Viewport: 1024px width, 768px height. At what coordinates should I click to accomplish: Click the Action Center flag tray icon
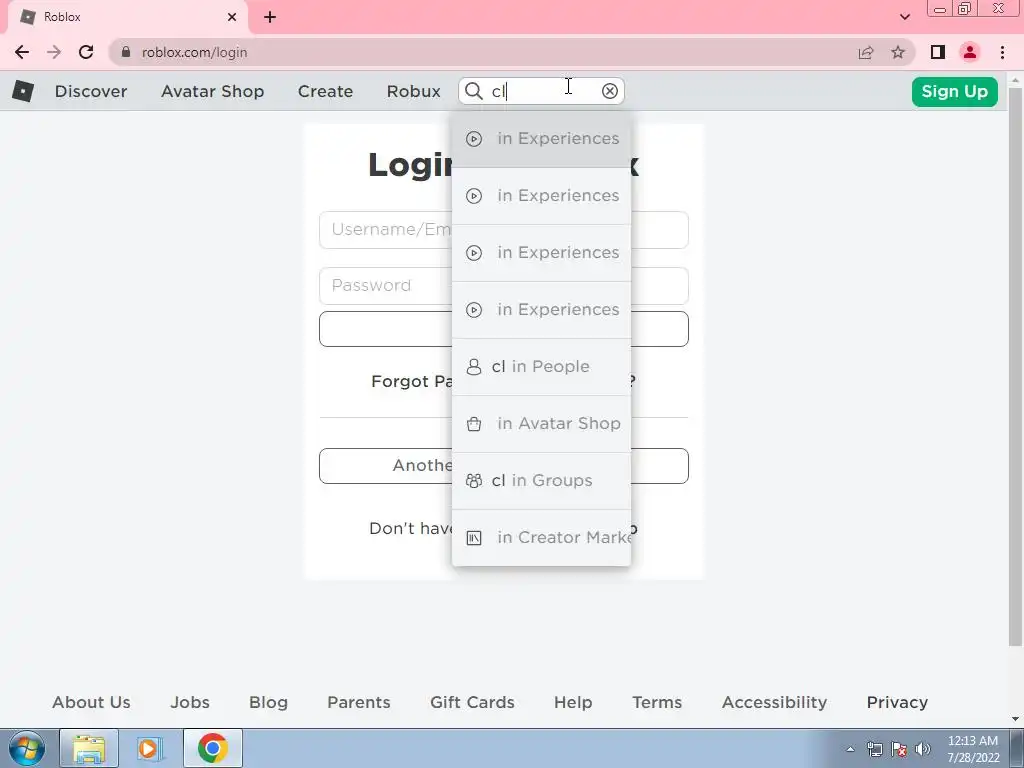click(899, 749)
